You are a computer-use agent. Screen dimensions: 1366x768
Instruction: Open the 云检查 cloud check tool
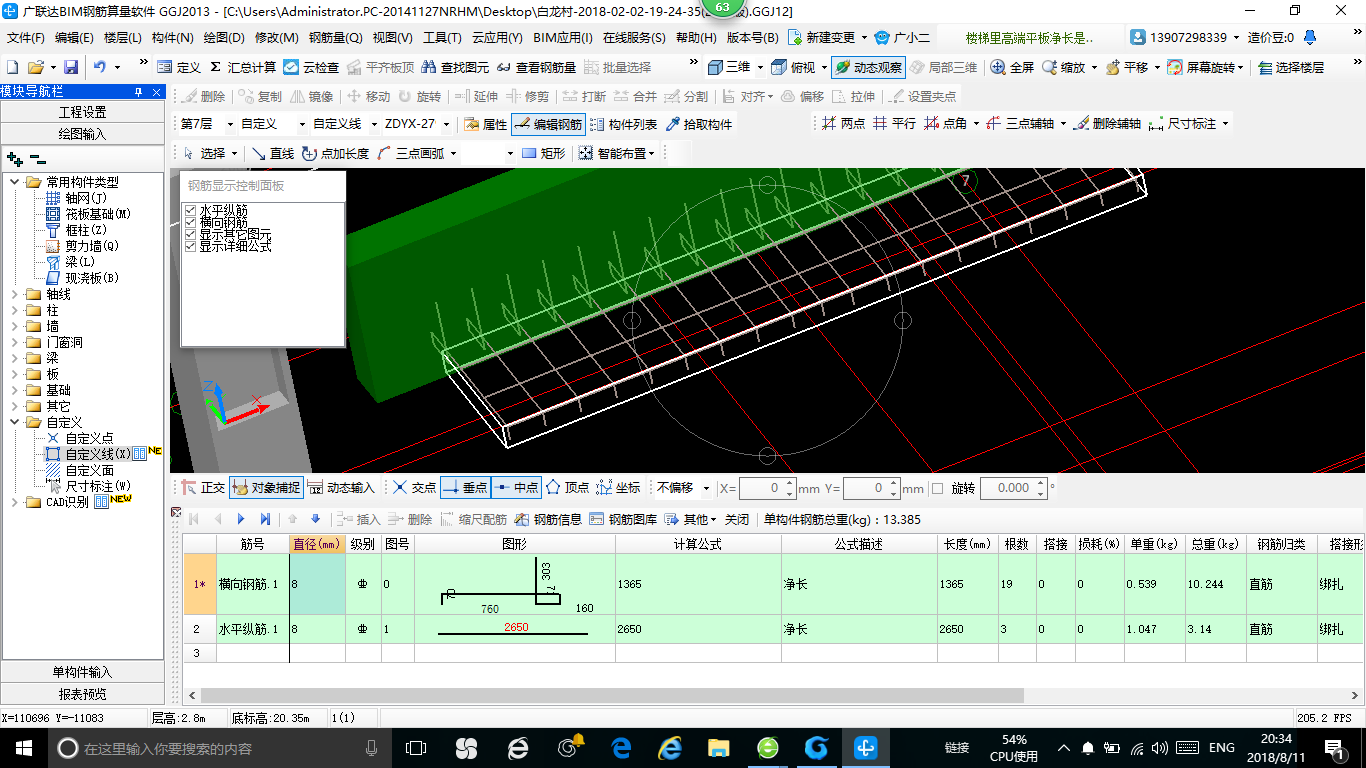point(311,67)
